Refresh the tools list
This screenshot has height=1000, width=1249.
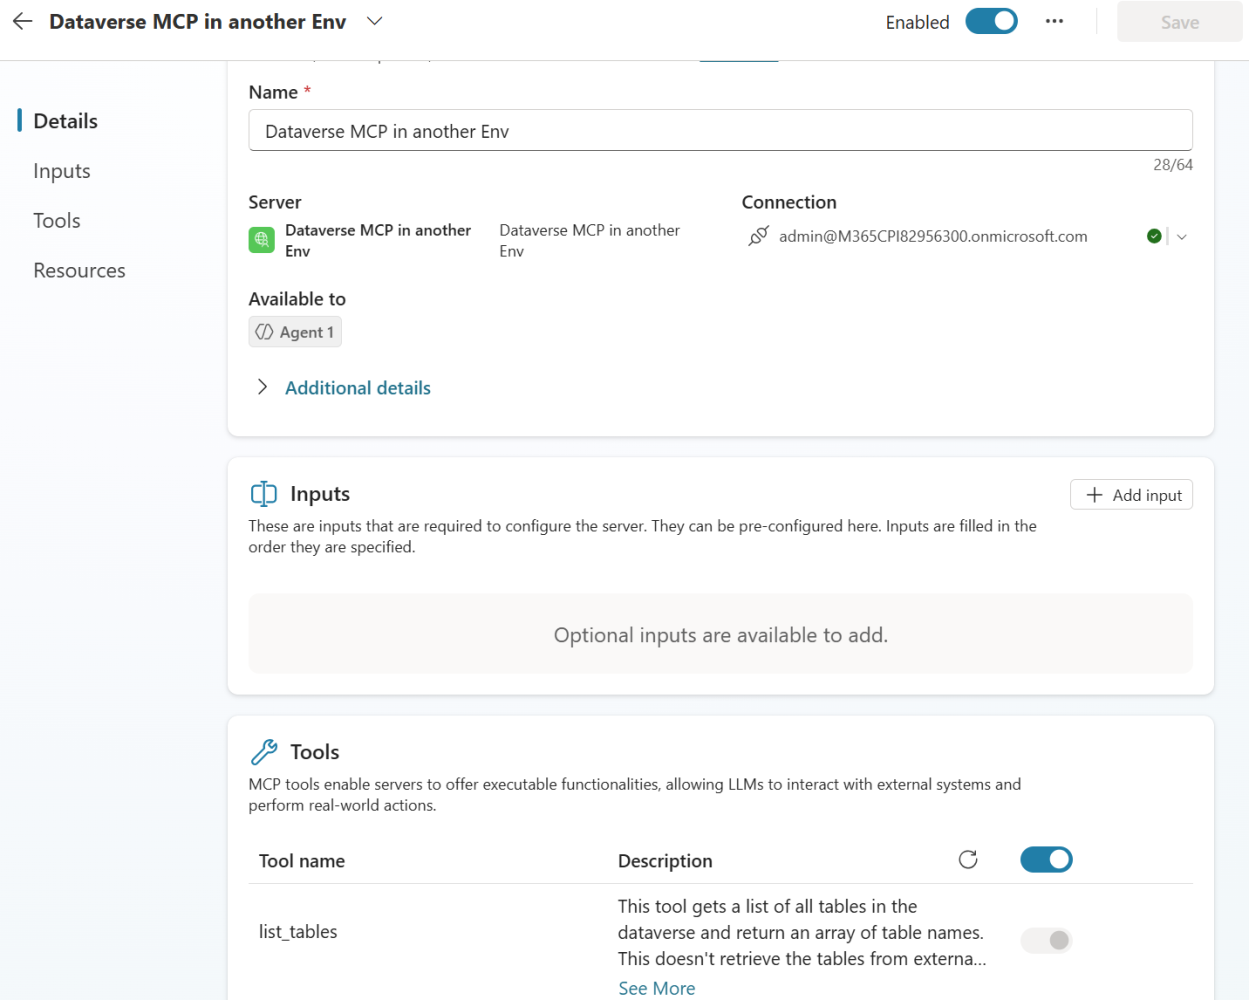point(967,860)
